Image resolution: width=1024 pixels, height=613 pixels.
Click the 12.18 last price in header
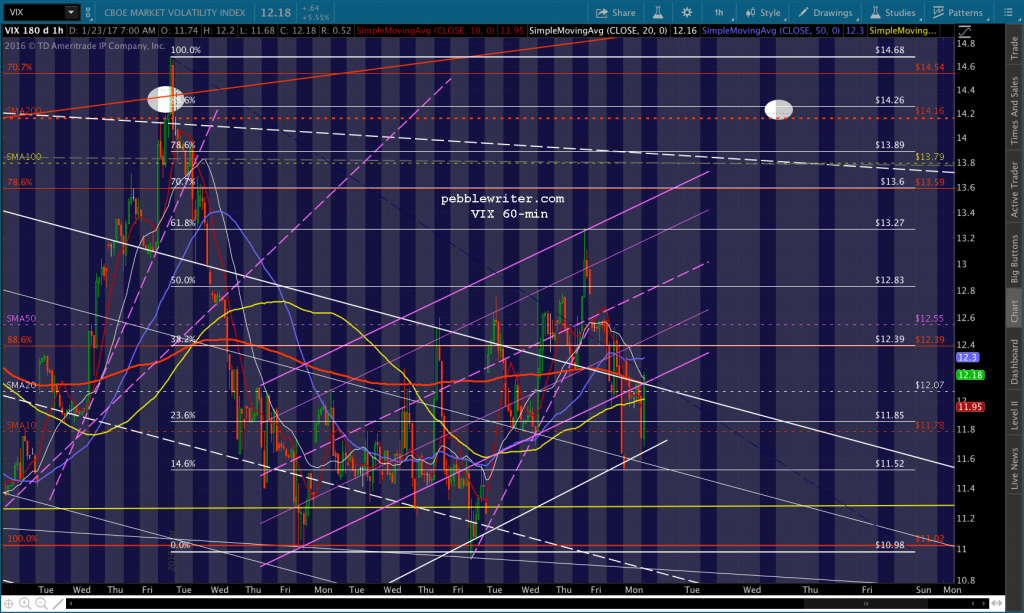pos(276,12)
